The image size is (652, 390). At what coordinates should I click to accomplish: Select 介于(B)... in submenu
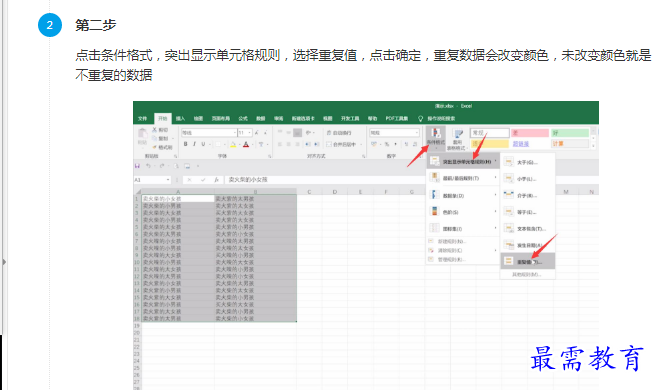[x=528, y=195]
